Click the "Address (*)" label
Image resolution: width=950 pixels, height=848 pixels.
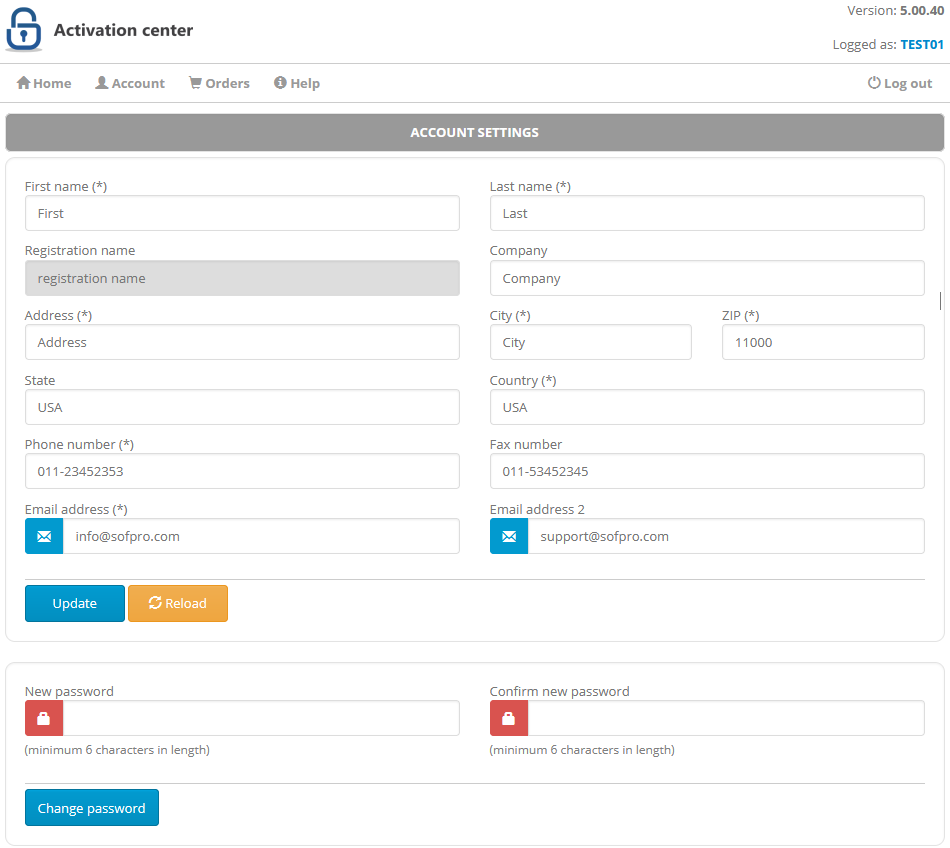pos(58,316)
